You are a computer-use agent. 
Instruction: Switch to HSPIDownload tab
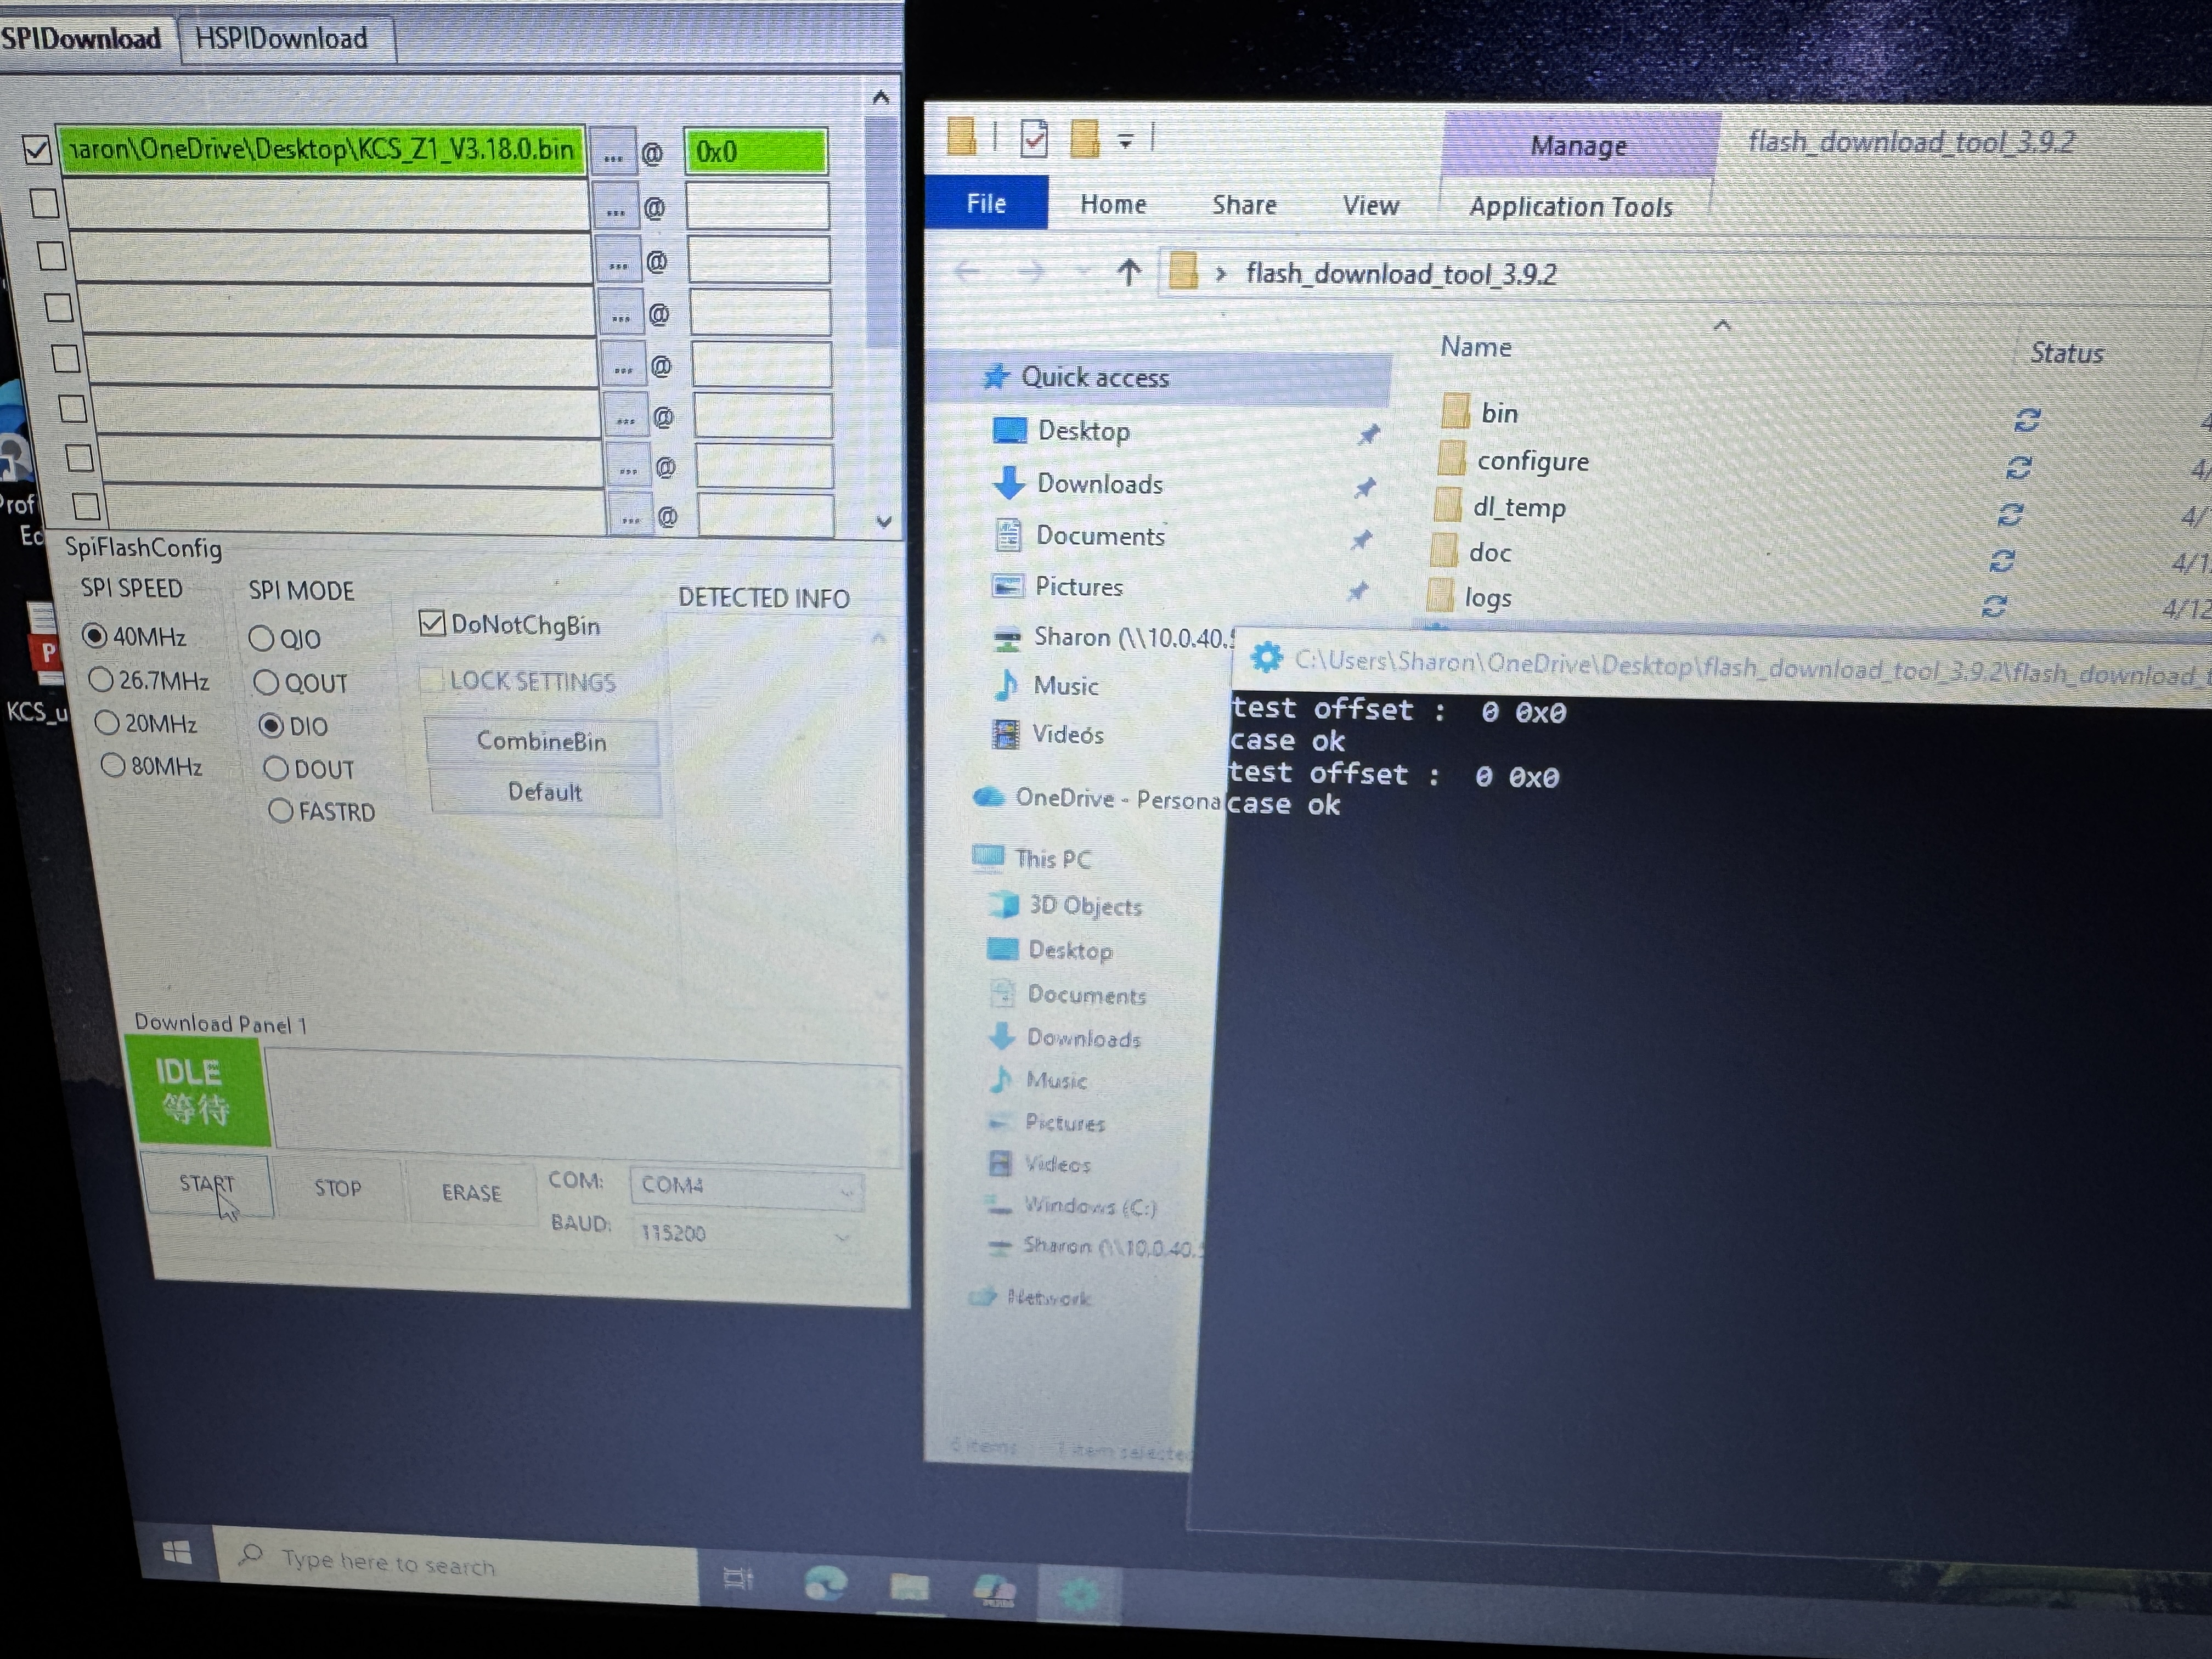pyautogui.click(x=282, y=39)
